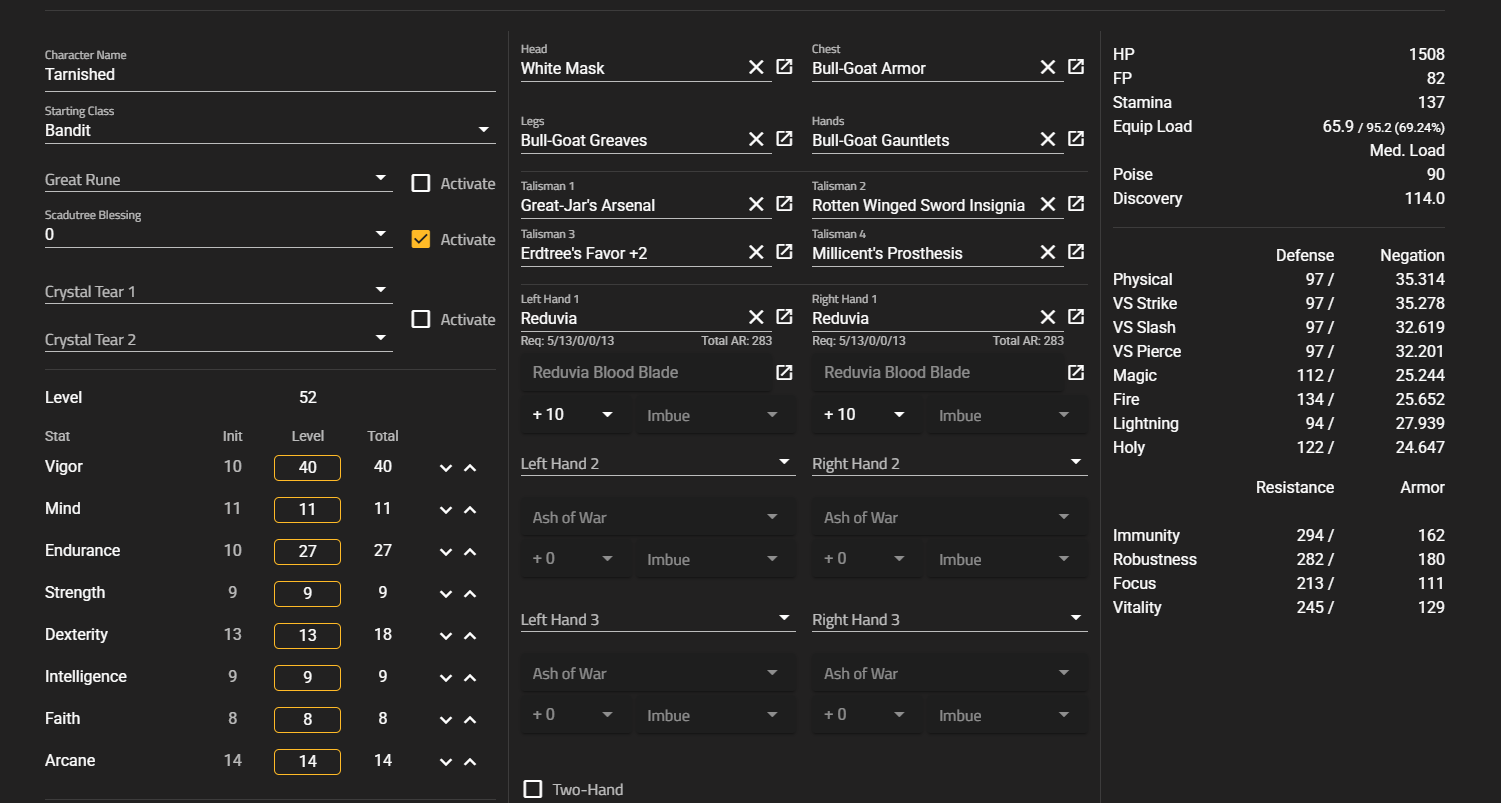Open Rotten Winged Sword Insignia link icon

point(1076,204)
